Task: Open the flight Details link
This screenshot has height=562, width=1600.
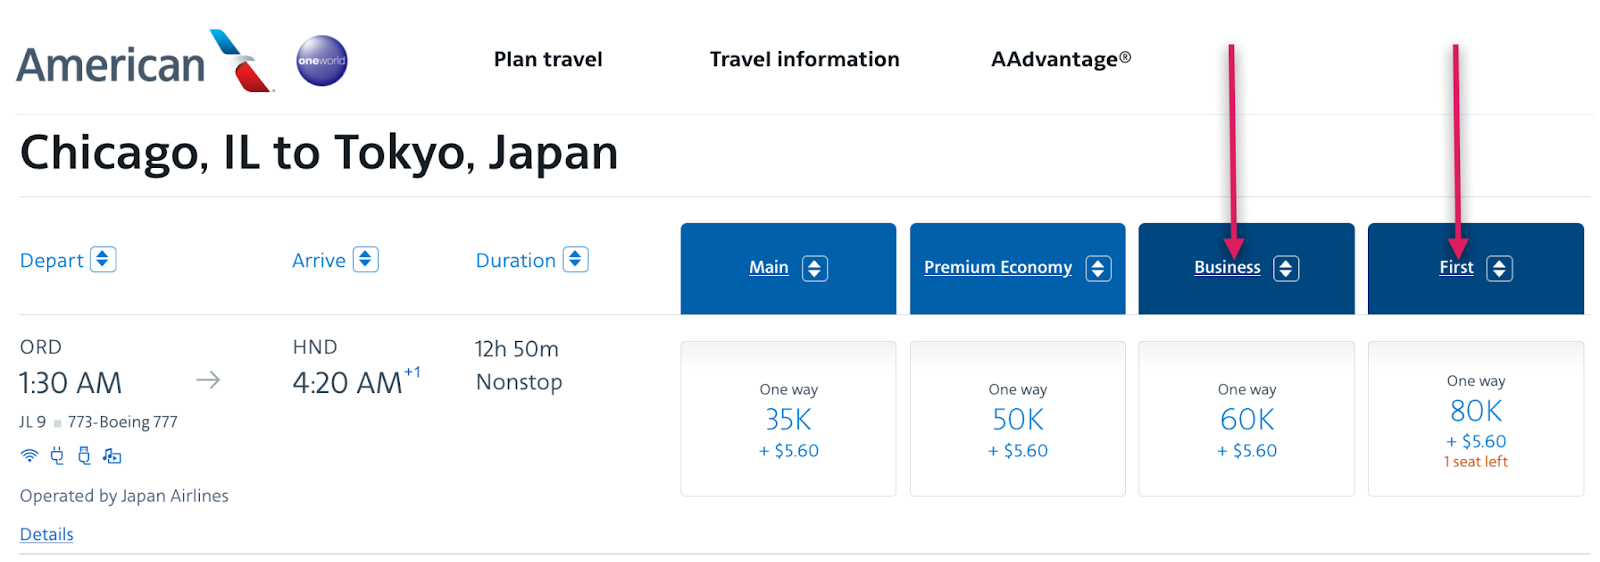Action: click(47, 534)
